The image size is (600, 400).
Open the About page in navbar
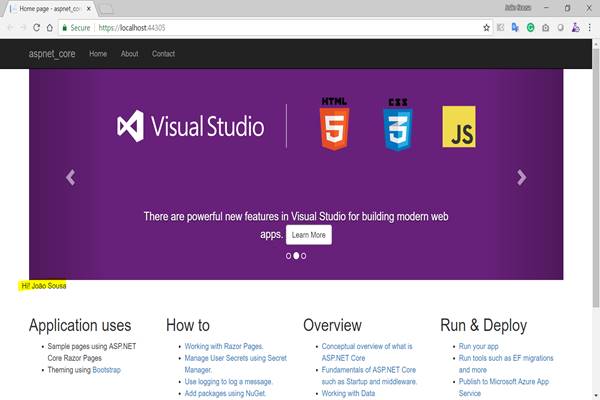point(129,53)
